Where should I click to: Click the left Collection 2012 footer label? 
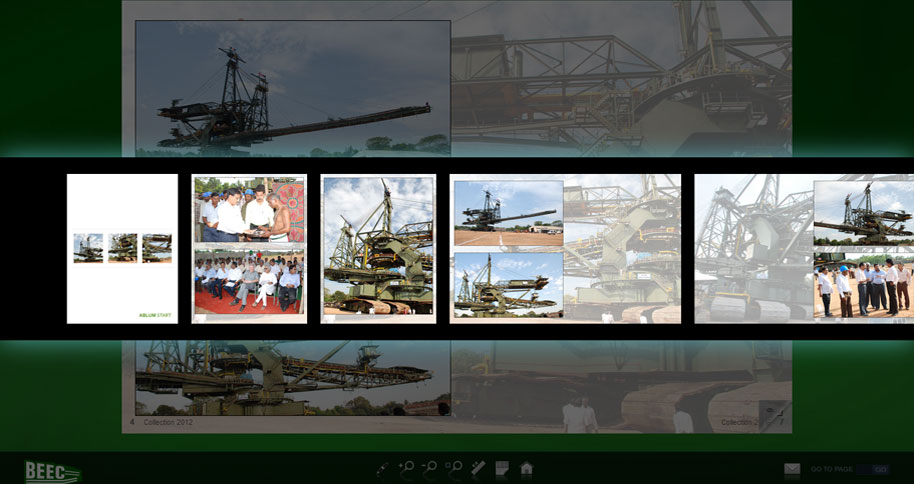pyautogui.click(x=168, y=423)
